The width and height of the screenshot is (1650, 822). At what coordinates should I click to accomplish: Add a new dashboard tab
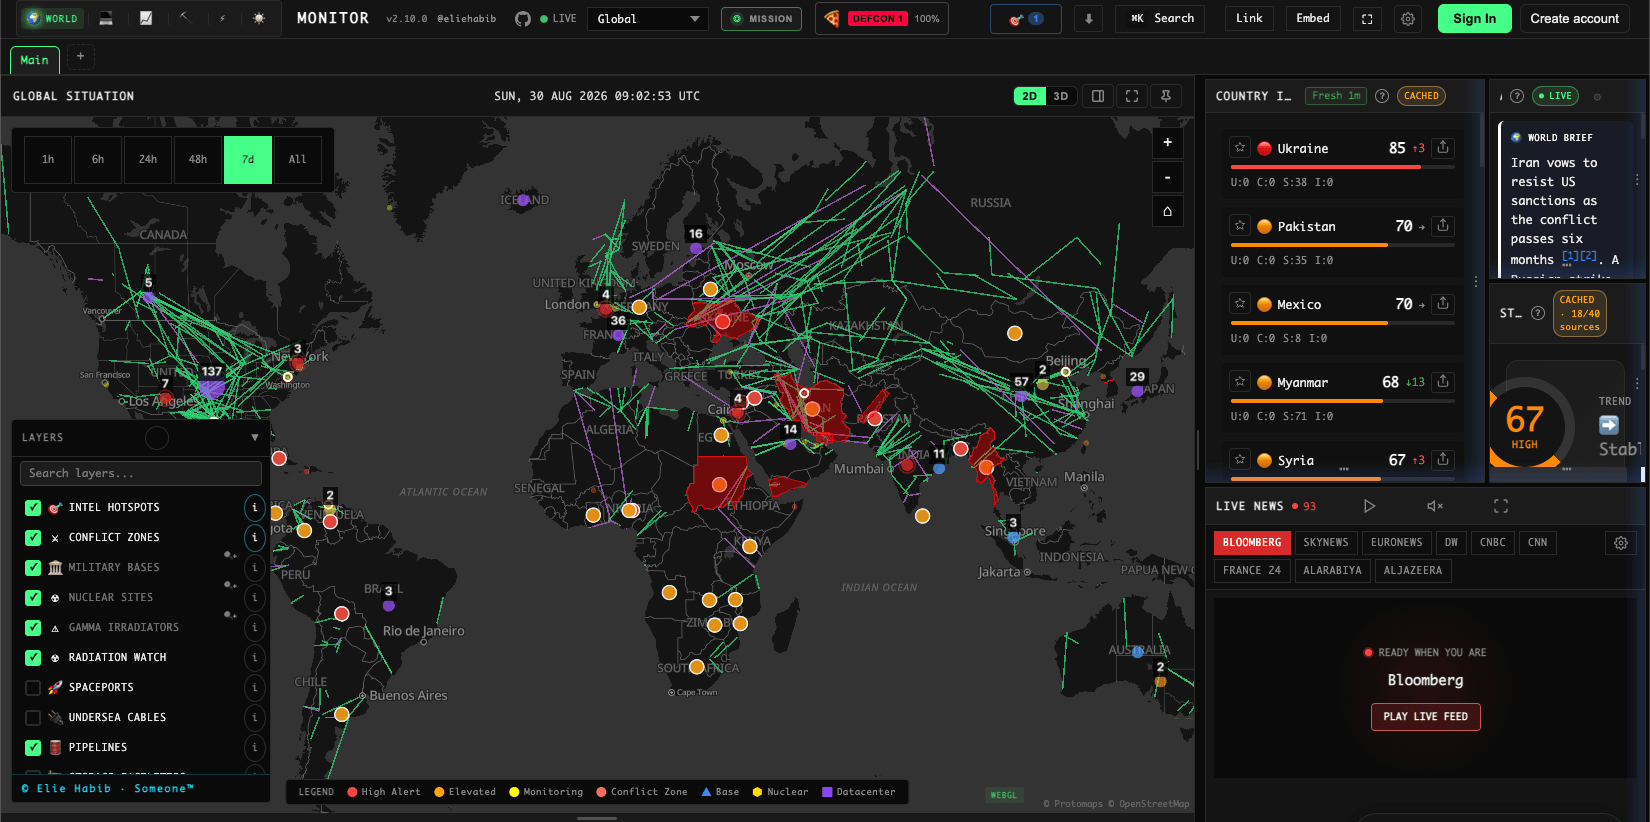[81, 57]
